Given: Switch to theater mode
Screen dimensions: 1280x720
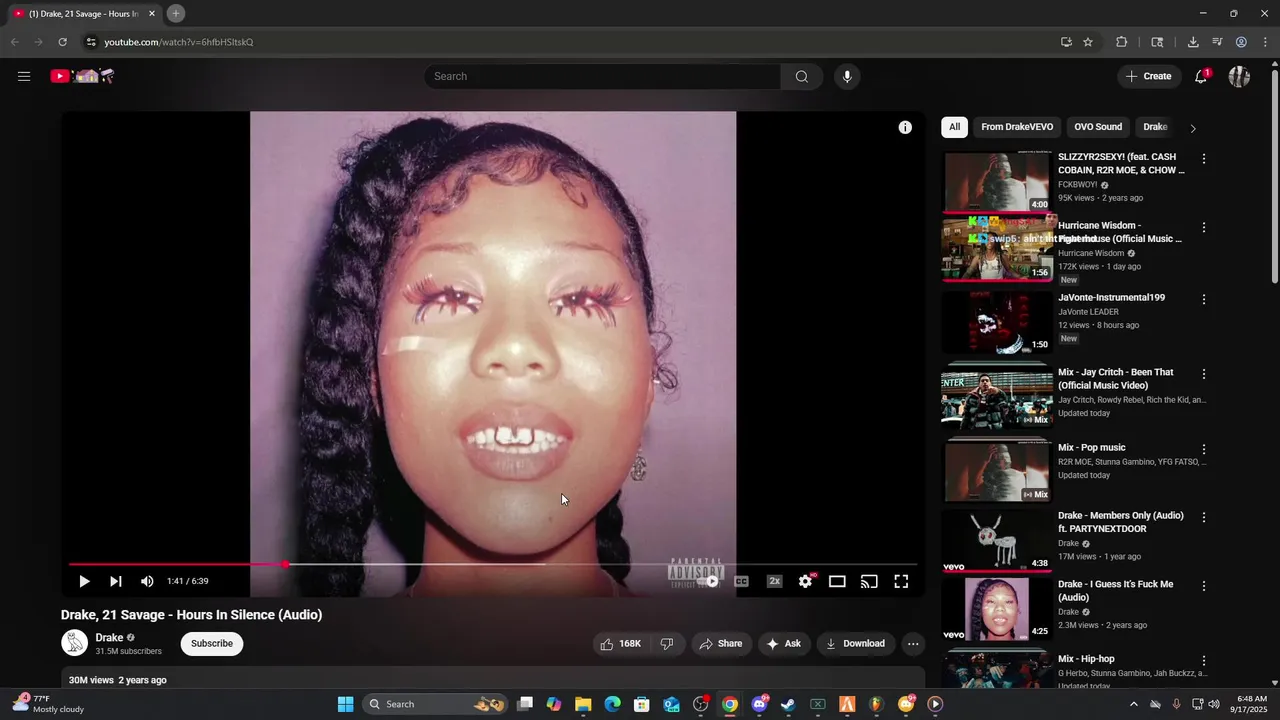Looking at the screenshot, I should coord(837,581).
